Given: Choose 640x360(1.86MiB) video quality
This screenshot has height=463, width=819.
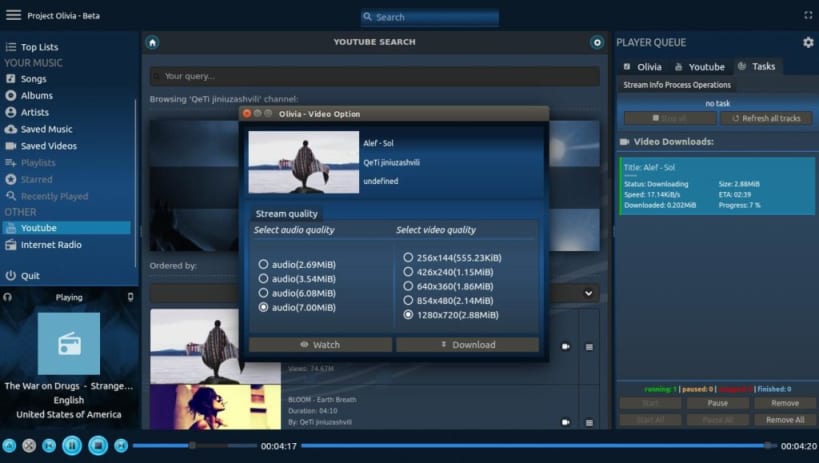Looking at the screenshot, I should point(448,286).
